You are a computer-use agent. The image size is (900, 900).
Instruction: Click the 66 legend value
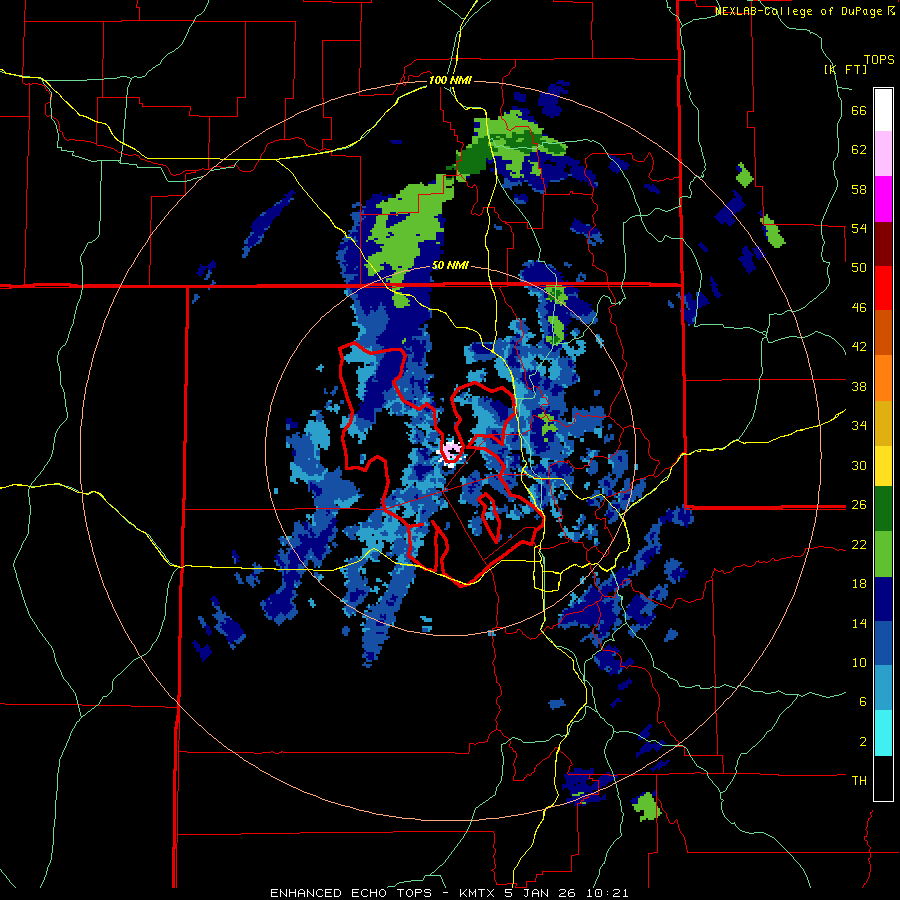(859, 110)
